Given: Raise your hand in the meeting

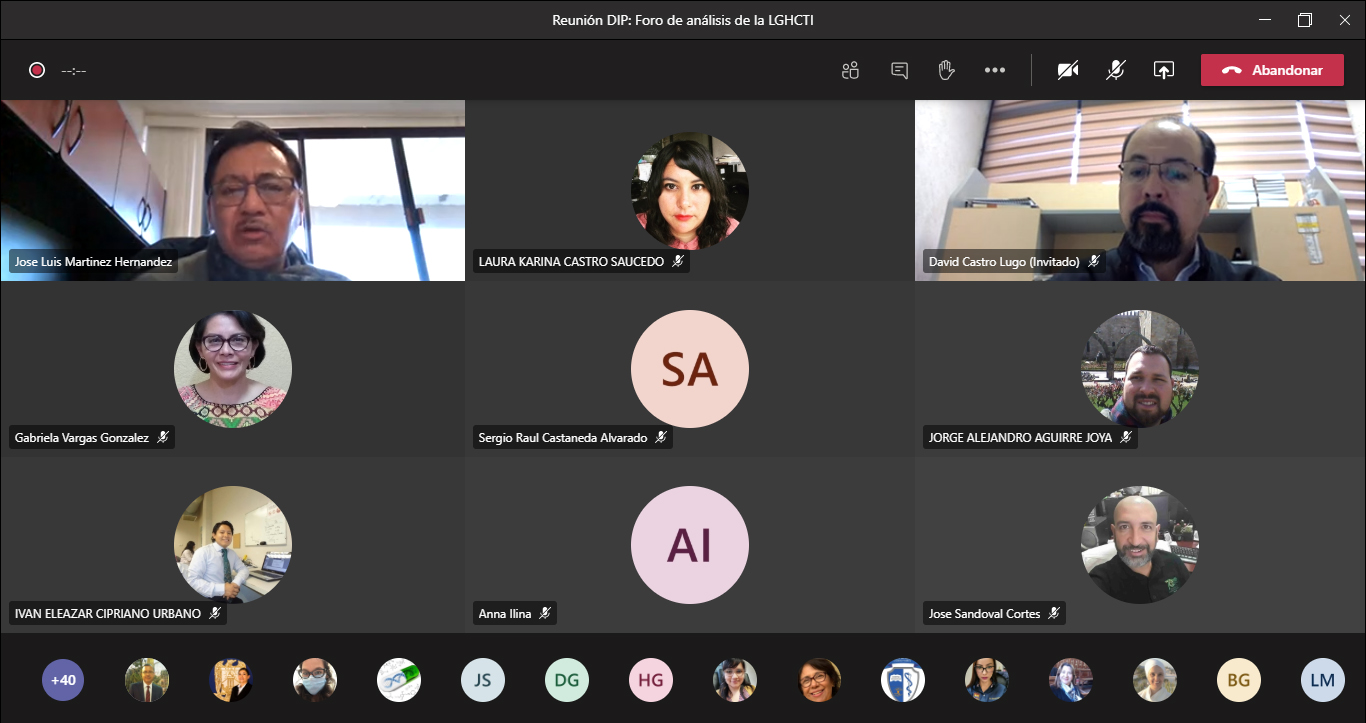Looking at the screenshot, I should 946,70.
